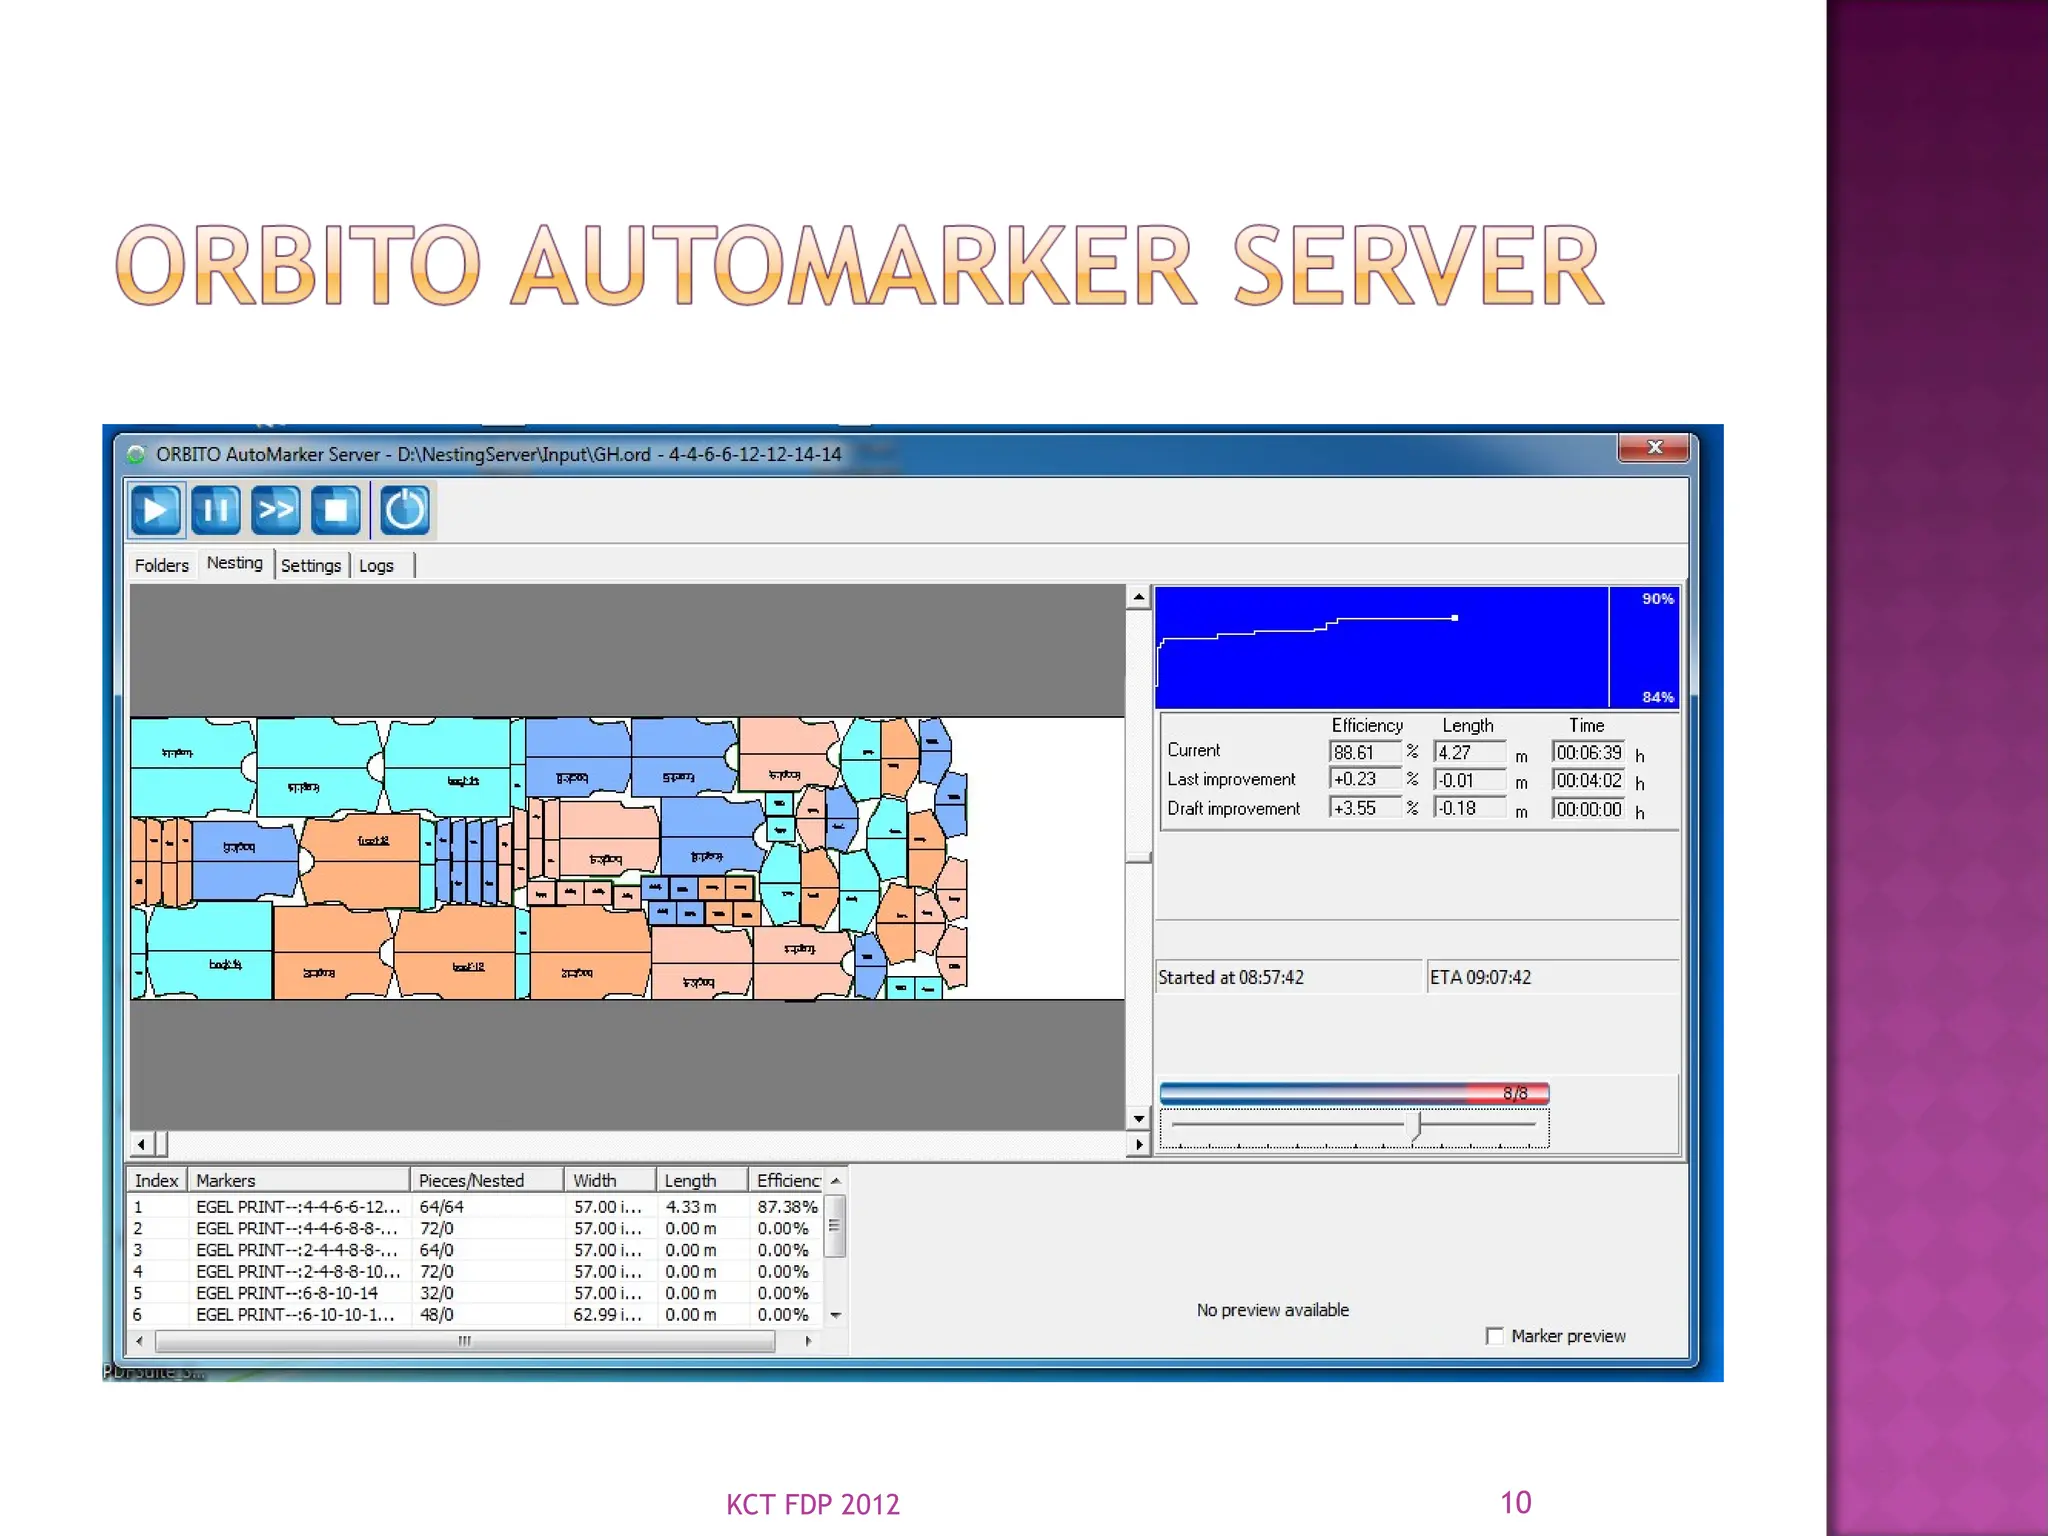The height and width of the screenshot is (1536, 2048).
Task: Pause the nesting process
Action: coord(216,510)
